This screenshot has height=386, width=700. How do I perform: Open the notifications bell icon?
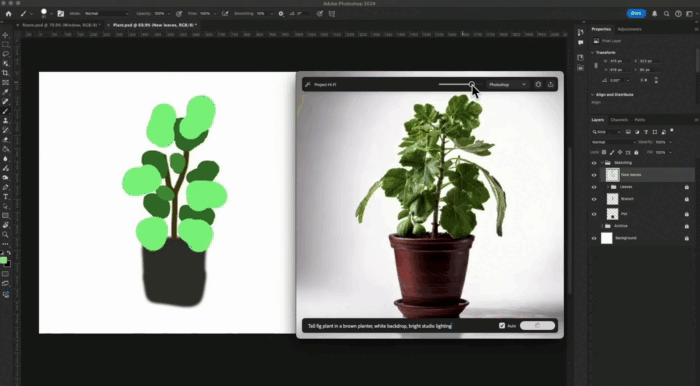[654, 14]
